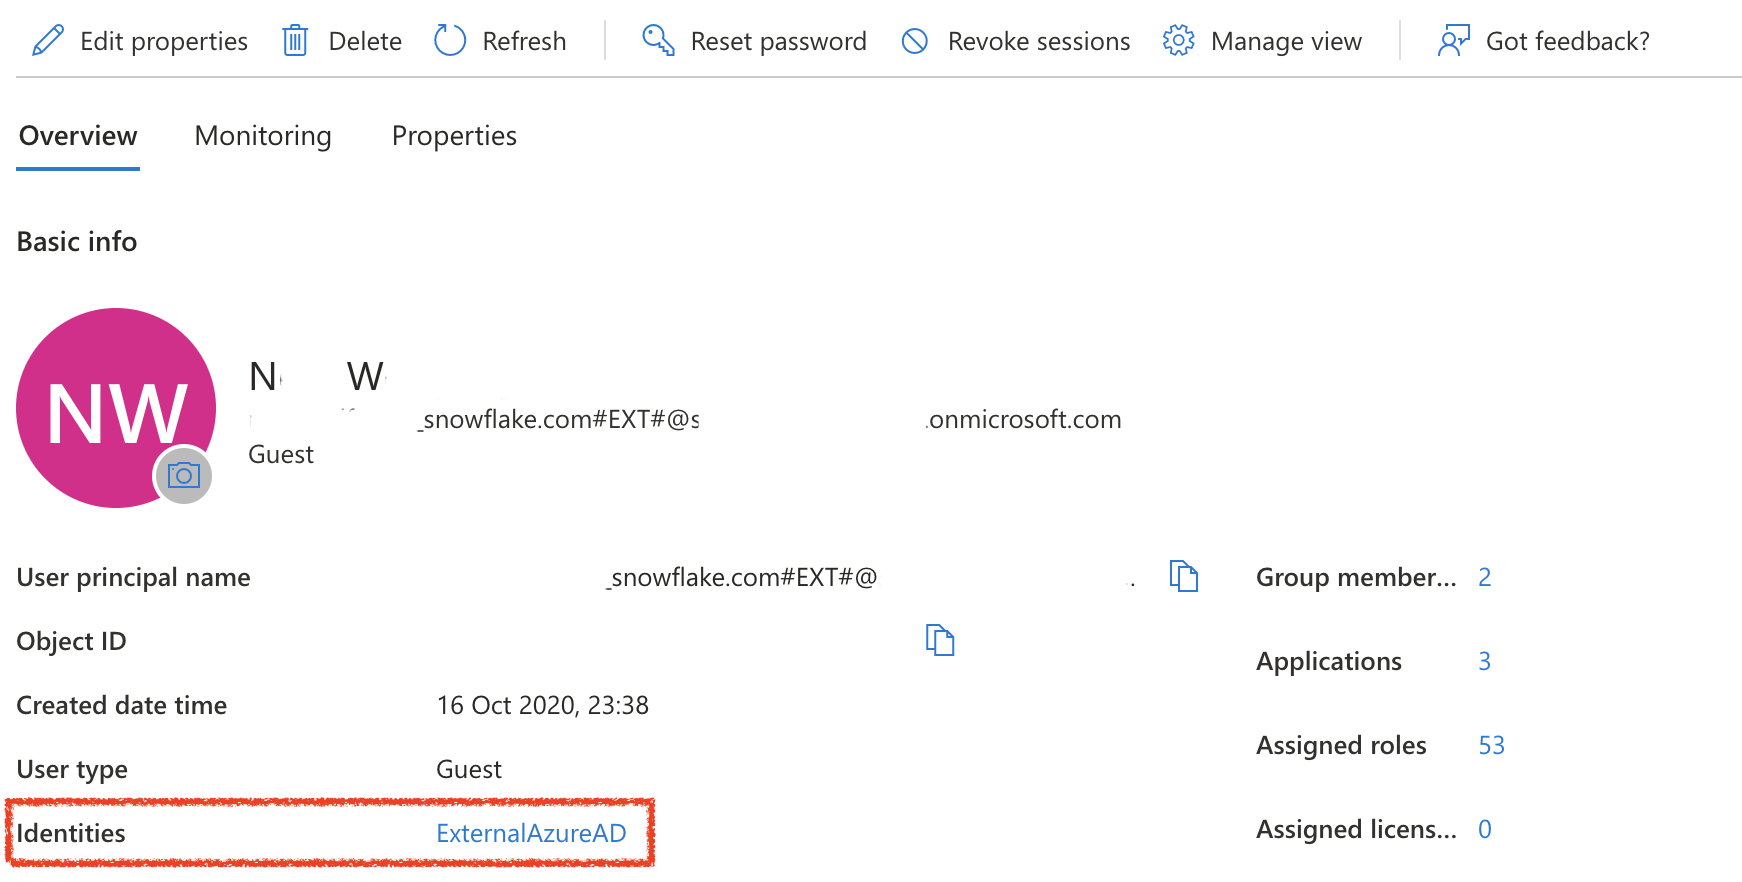Open the ExternalAzureAD identities link
This screenshot has height=882, width=1742.
pyautogui.click(x=531, y=833)
